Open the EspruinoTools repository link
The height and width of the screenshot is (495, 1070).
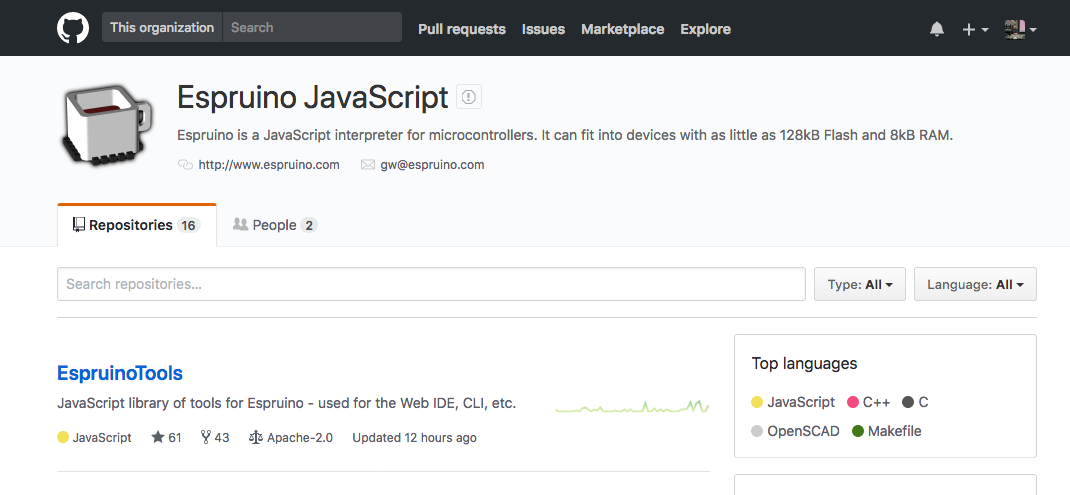point(120,373)
